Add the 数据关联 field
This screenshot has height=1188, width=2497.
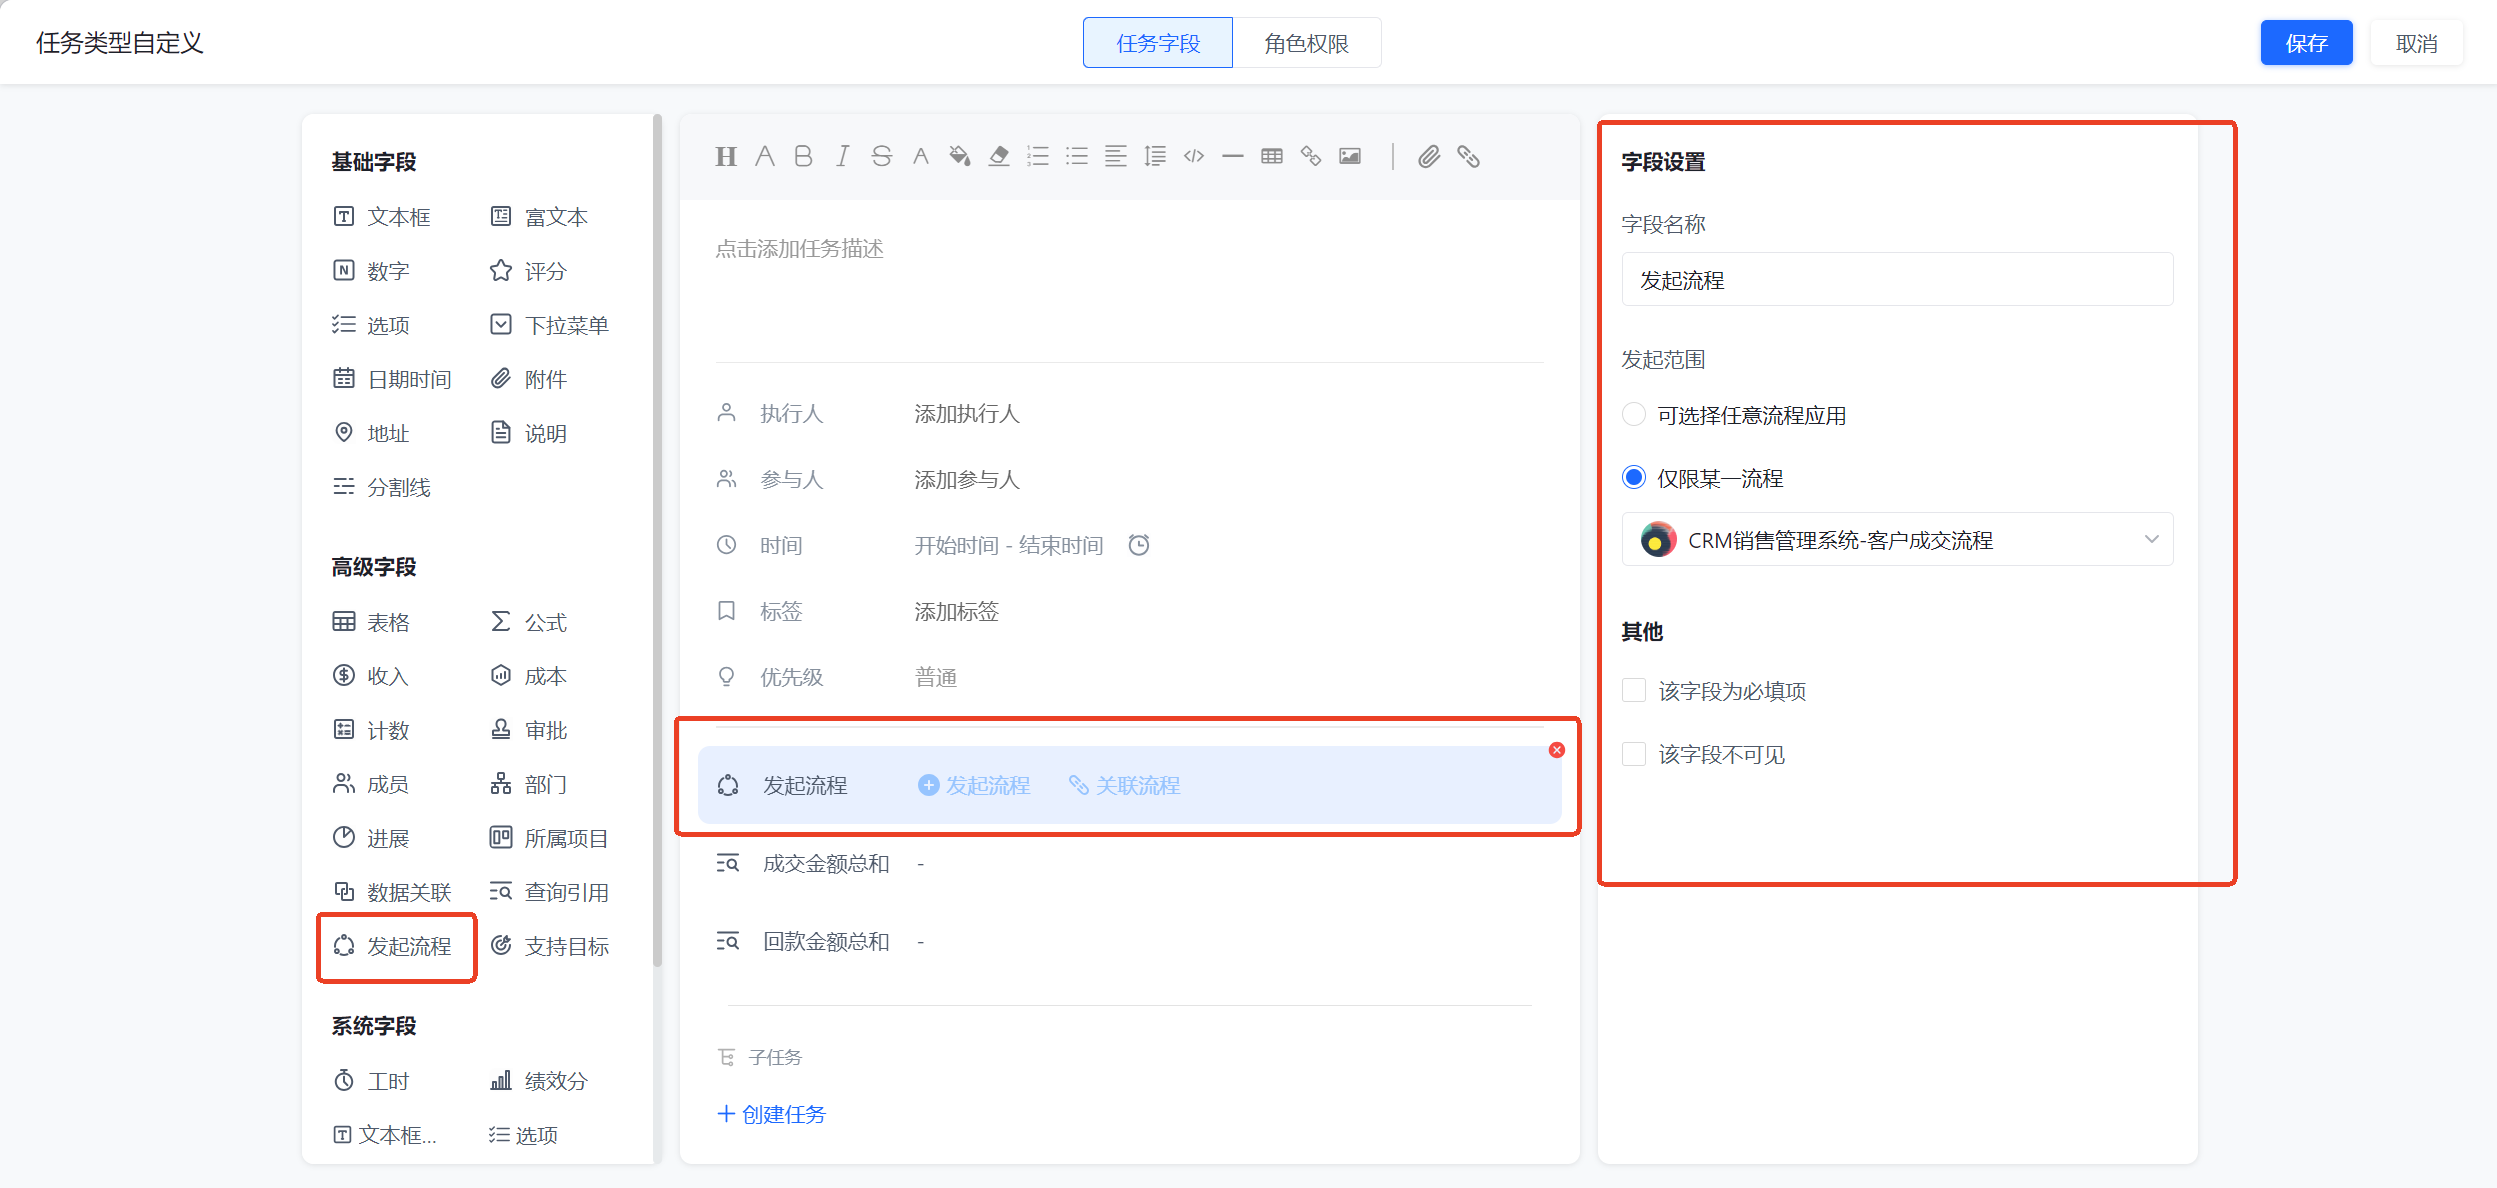tap(392, 892)
